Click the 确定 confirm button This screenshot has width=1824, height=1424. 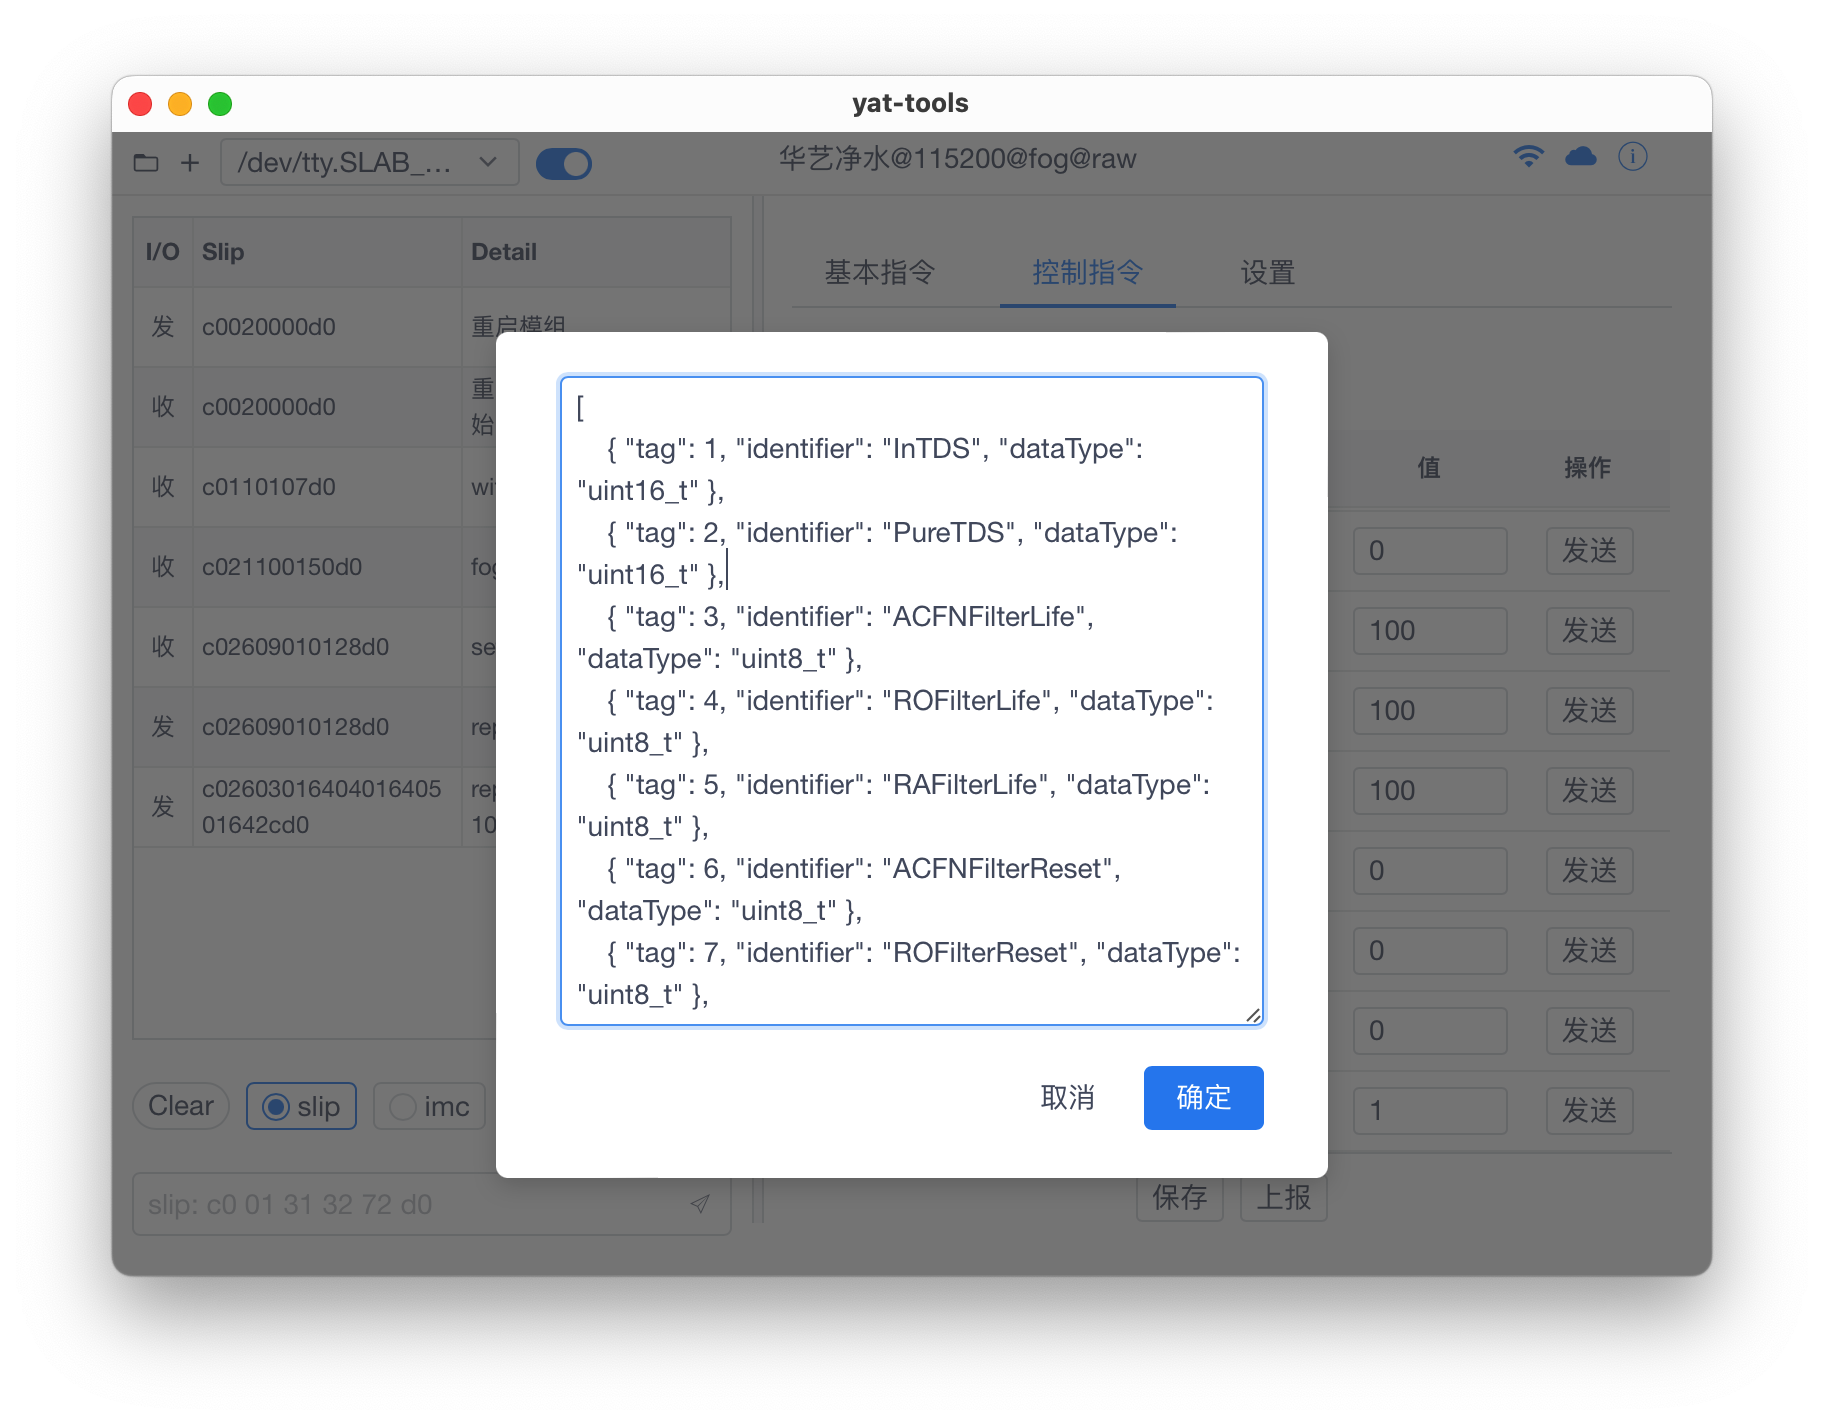[x=1203, y=1097]
